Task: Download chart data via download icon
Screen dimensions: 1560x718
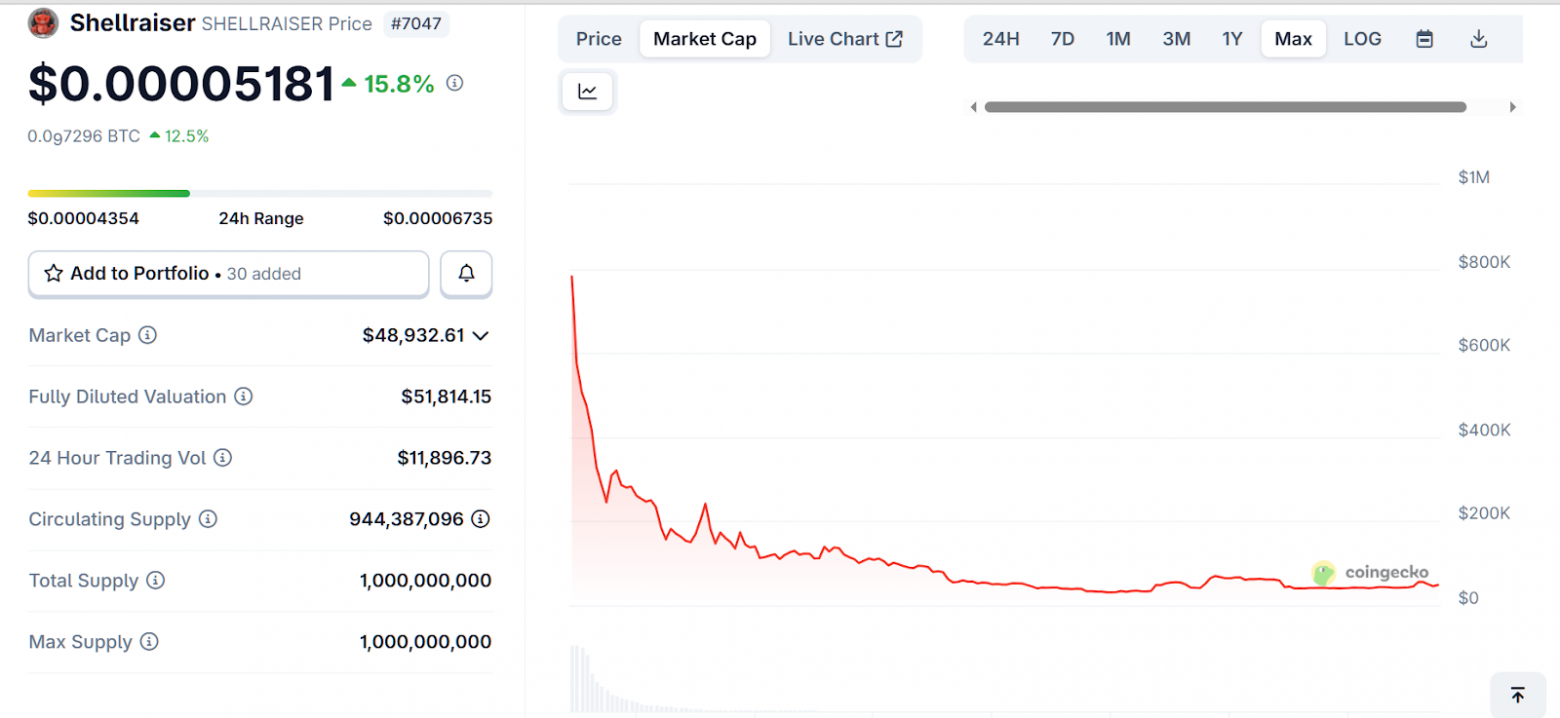Action: tap(1479, 39)
